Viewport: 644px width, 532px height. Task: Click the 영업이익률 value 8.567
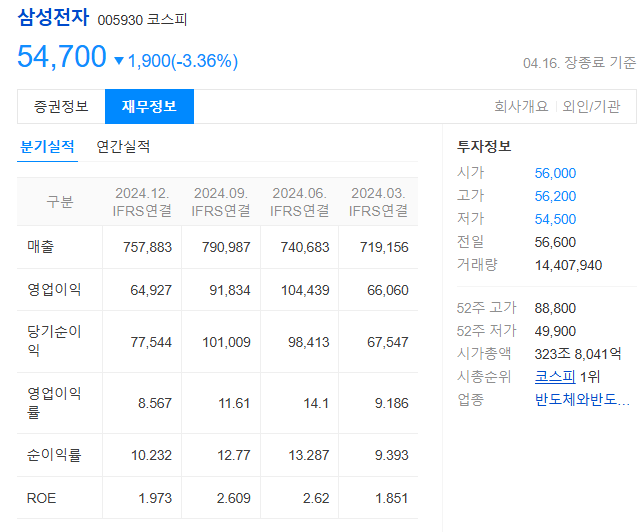[155, 403]
